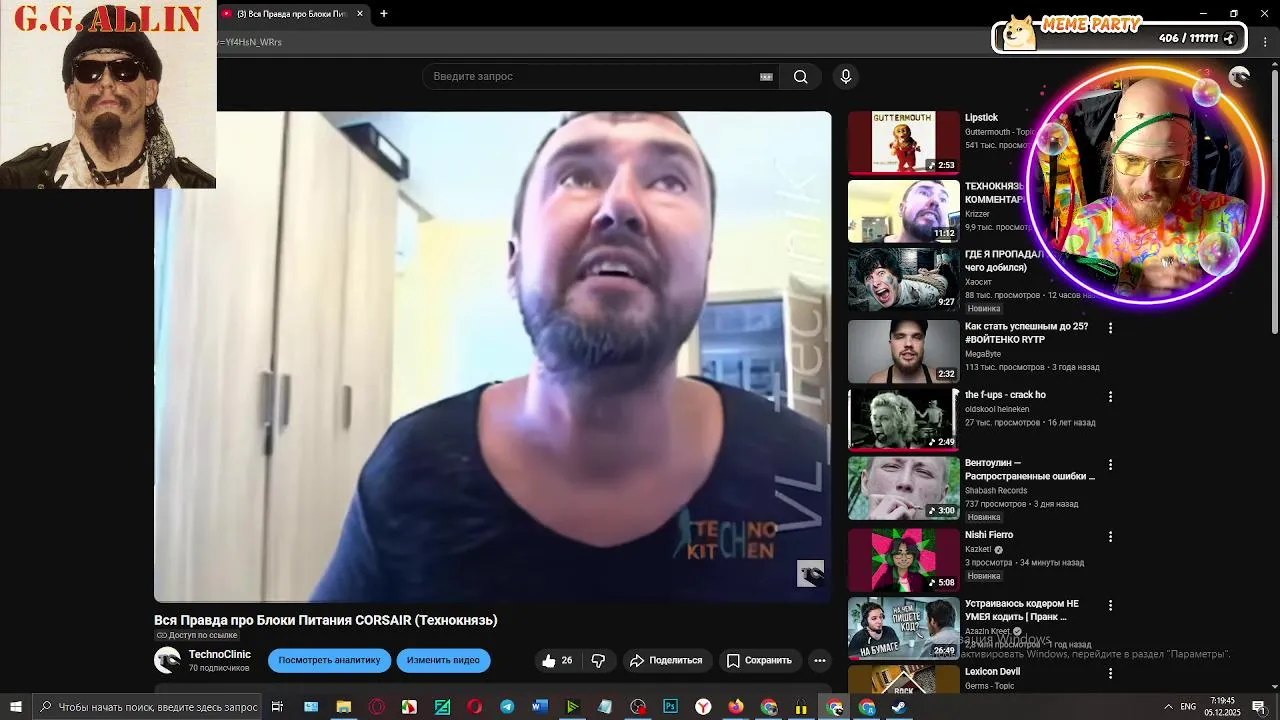Click 'Доступ по ссылке' visibility label
The image size is (1280, 720).
point(197,635)
